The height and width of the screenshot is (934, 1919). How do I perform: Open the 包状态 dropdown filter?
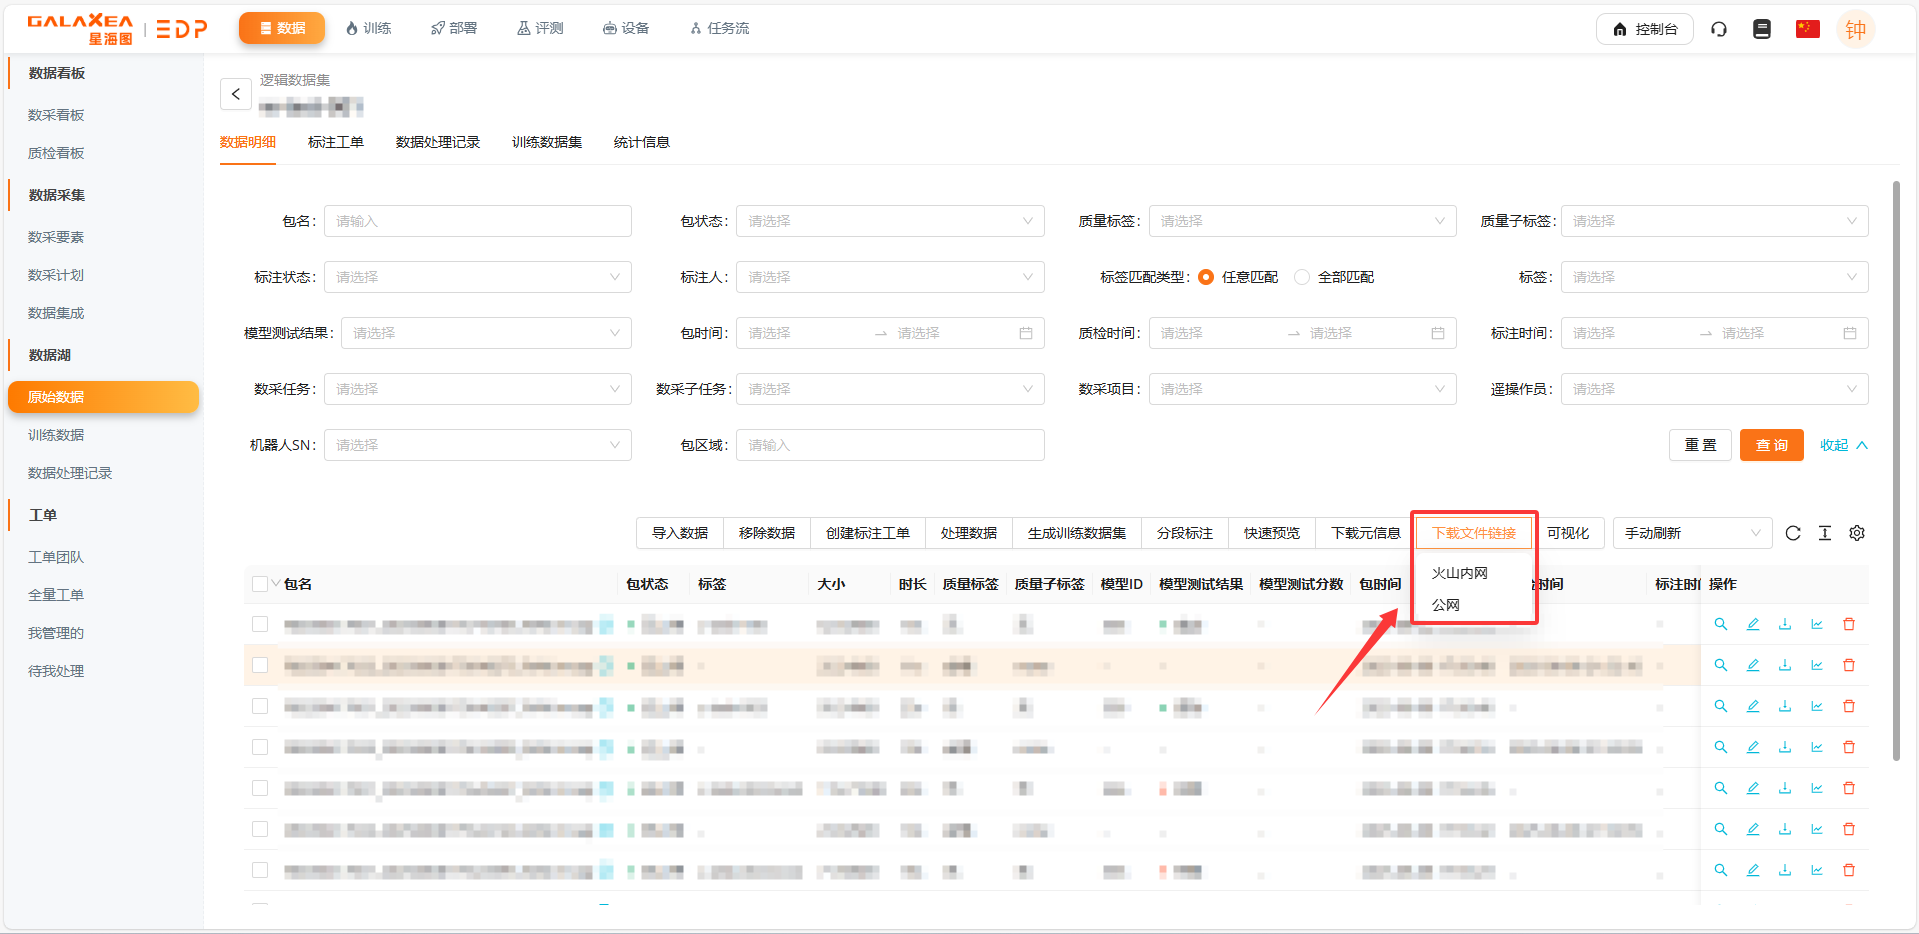tap(889, 221)
